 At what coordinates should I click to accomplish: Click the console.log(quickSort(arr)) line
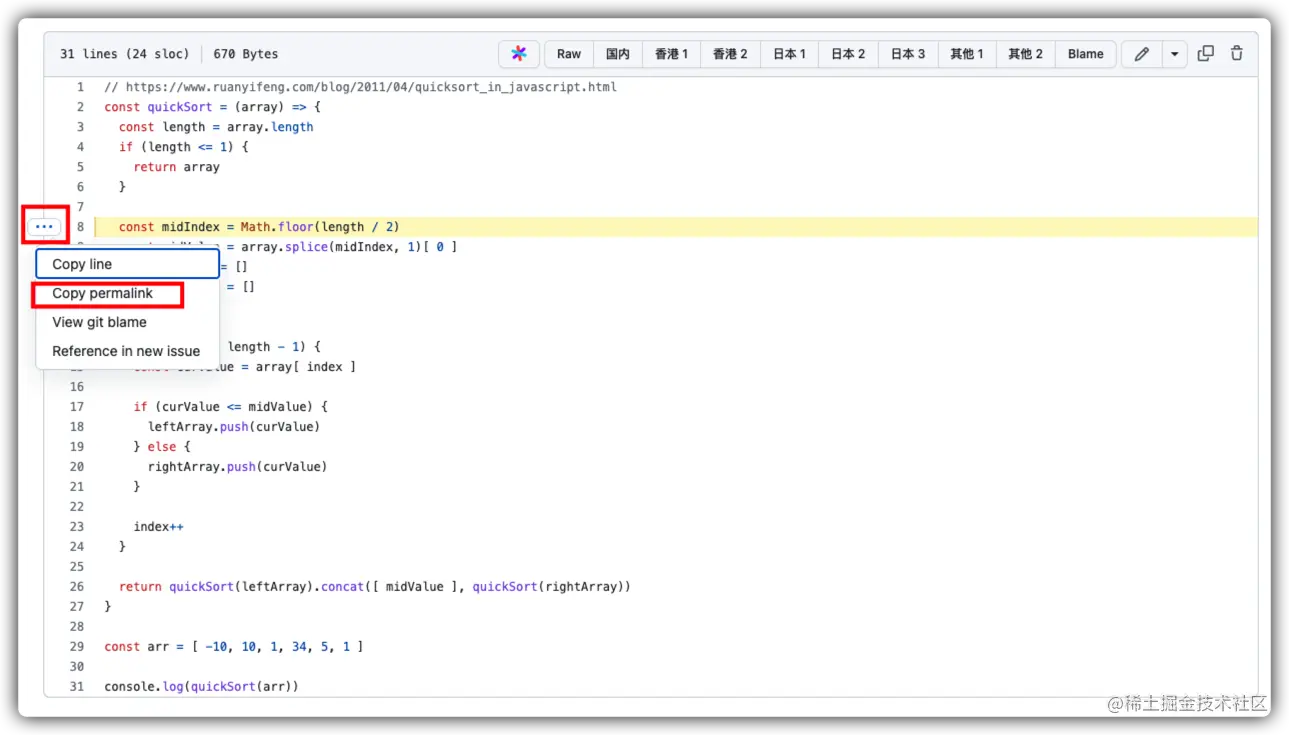(202, 687)
